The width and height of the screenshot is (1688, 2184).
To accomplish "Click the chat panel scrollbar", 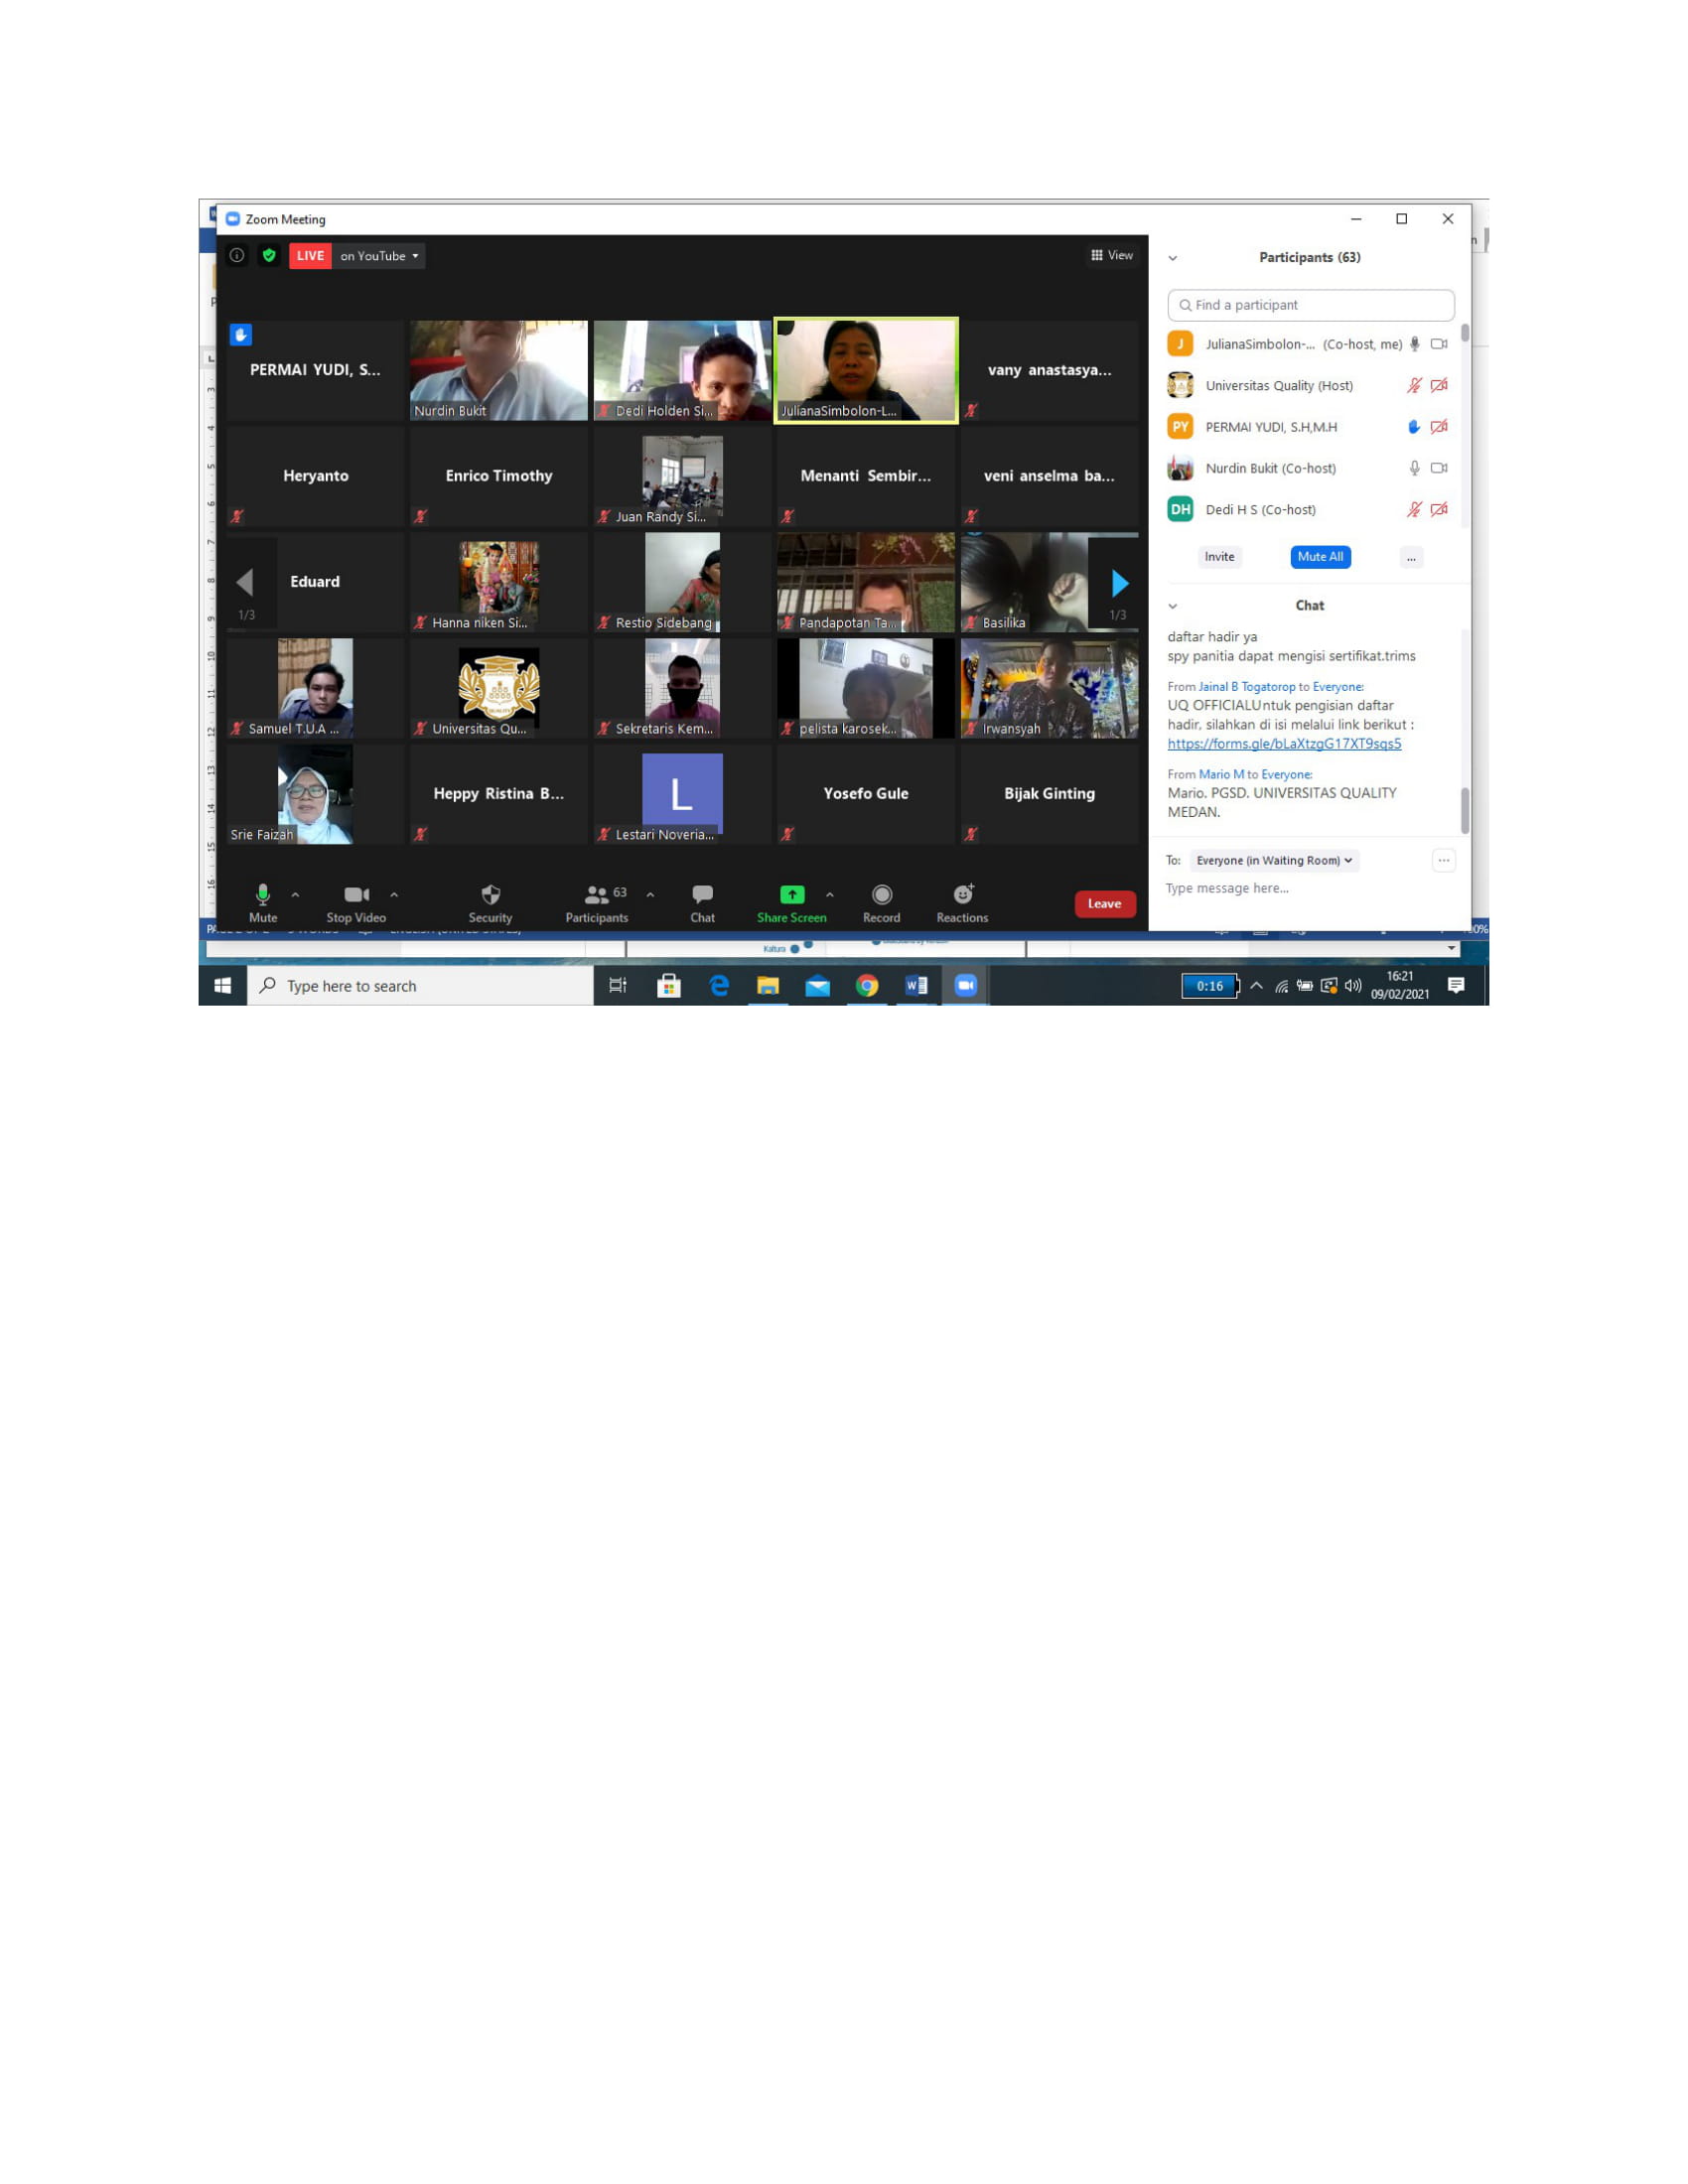I will 1465,811.
